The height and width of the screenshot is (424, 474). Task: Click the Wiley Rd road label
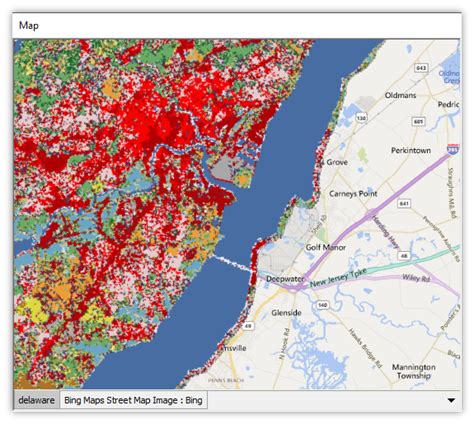click(416, 277)
